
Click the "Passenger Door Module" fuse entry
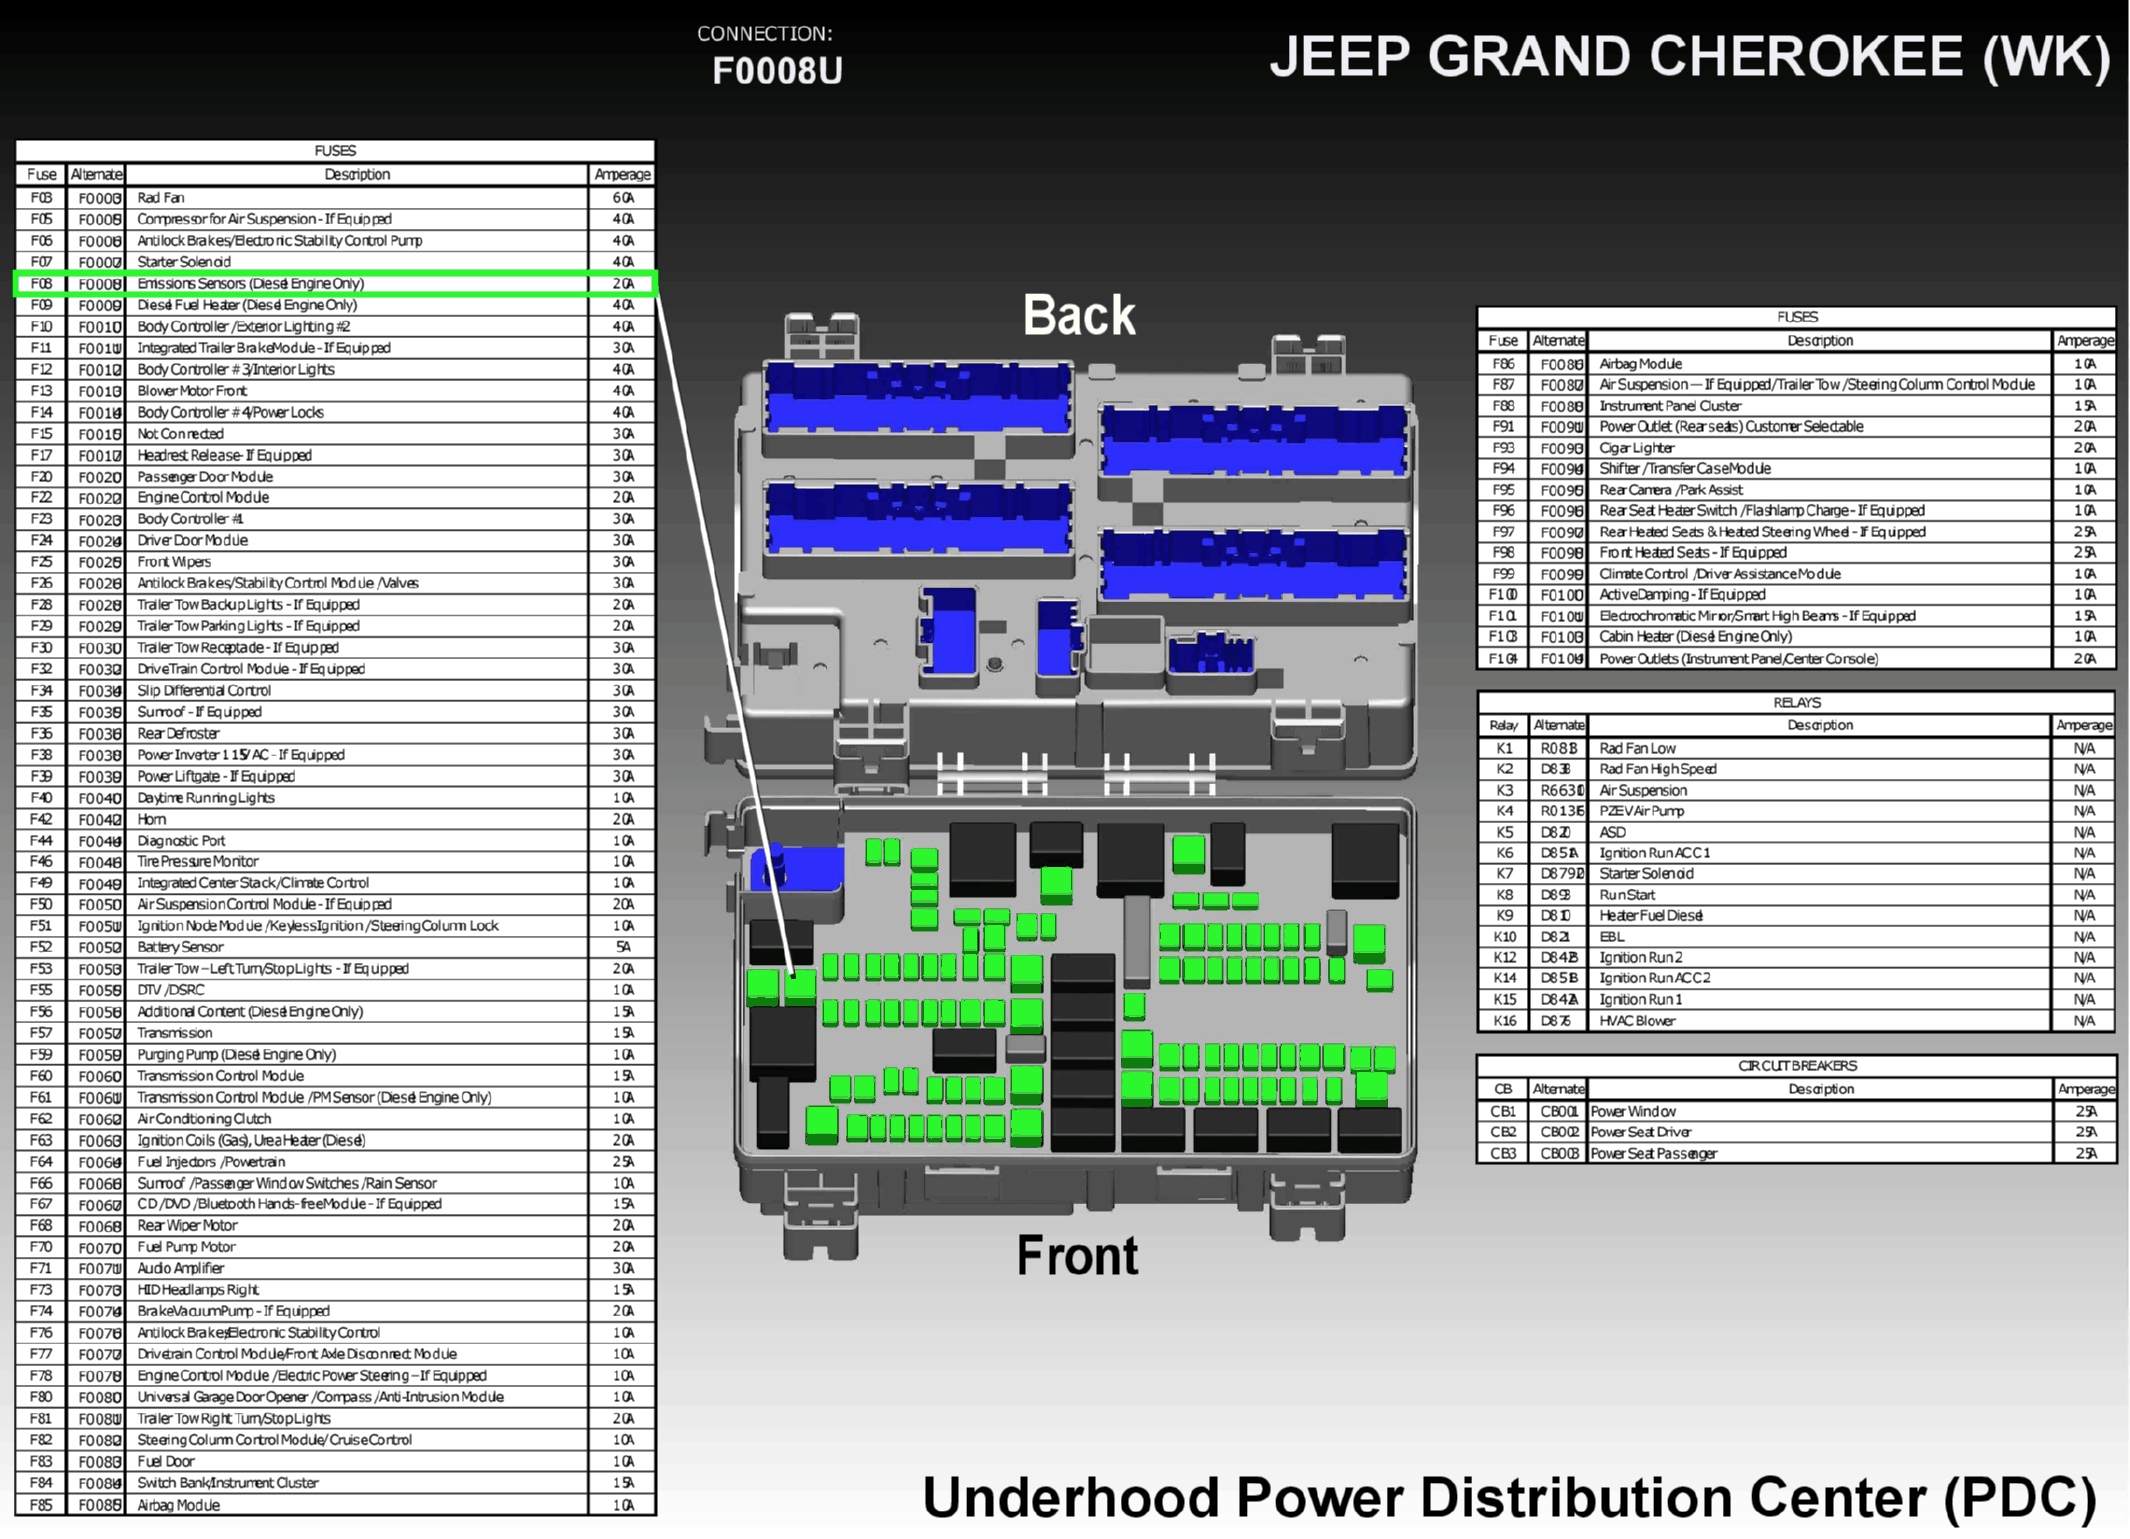pyautogui.click(x=205, y=477)
